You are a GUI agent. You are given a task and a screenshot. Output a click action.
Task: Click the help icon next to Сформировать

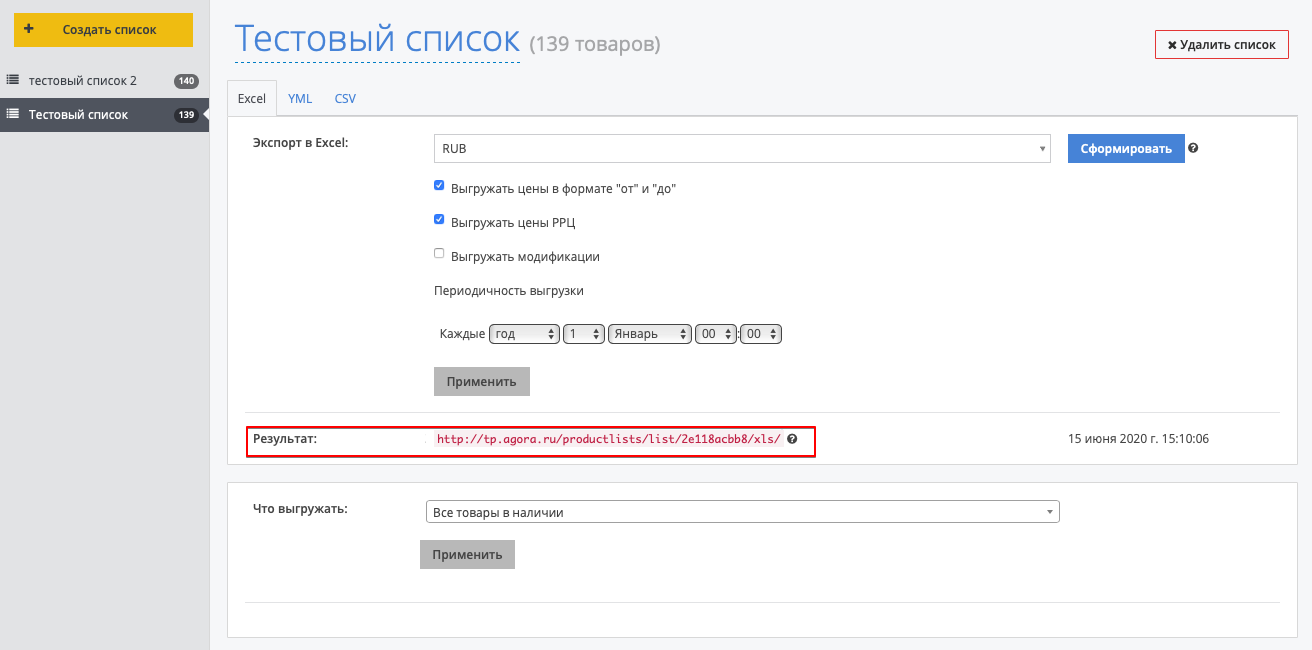1193,148
